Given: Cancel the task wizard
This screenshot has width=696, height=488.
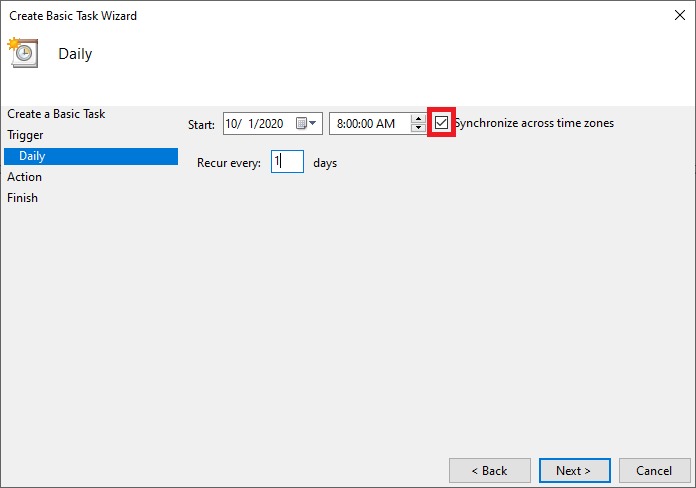Looking at the screenshot, I should coord(654,470).
